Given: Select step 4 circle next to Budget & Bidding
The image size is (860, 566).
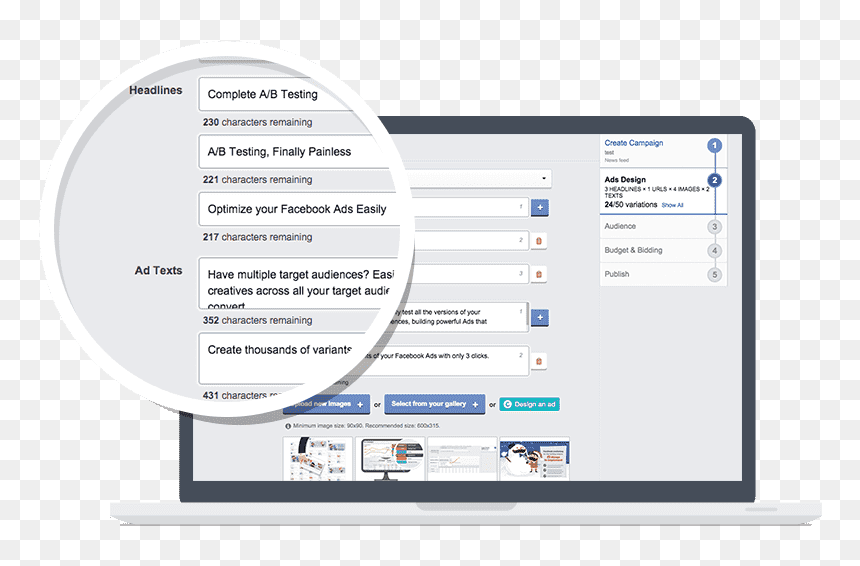Looking at the screenshot, I should tap(714, 251).
